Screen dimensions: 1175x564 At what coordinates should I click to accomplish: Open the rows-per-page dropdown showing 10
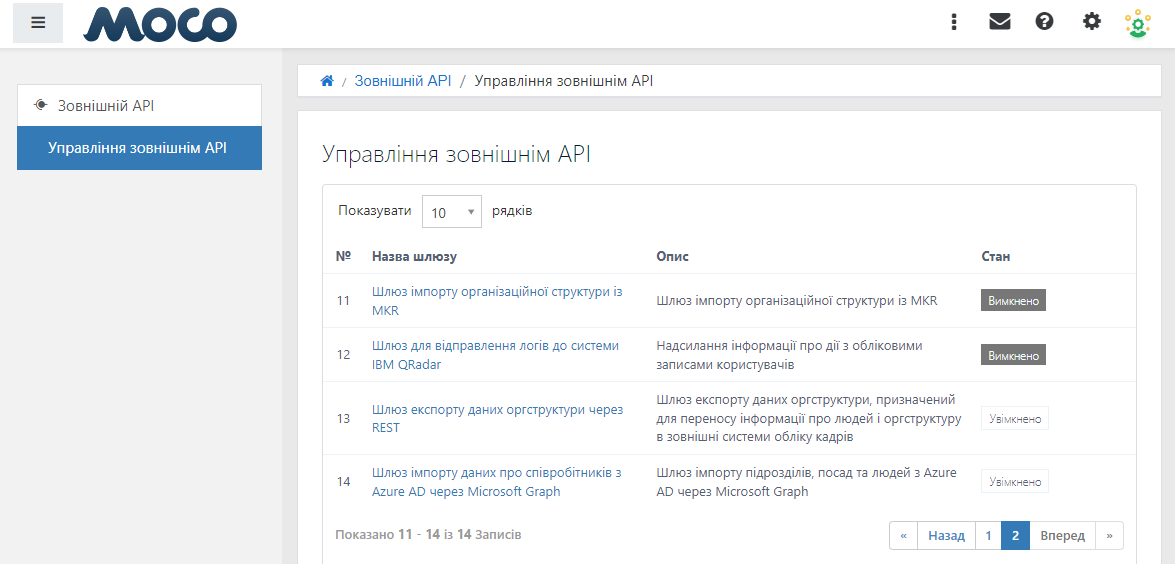pyautogui.click(x=452, y=212)
